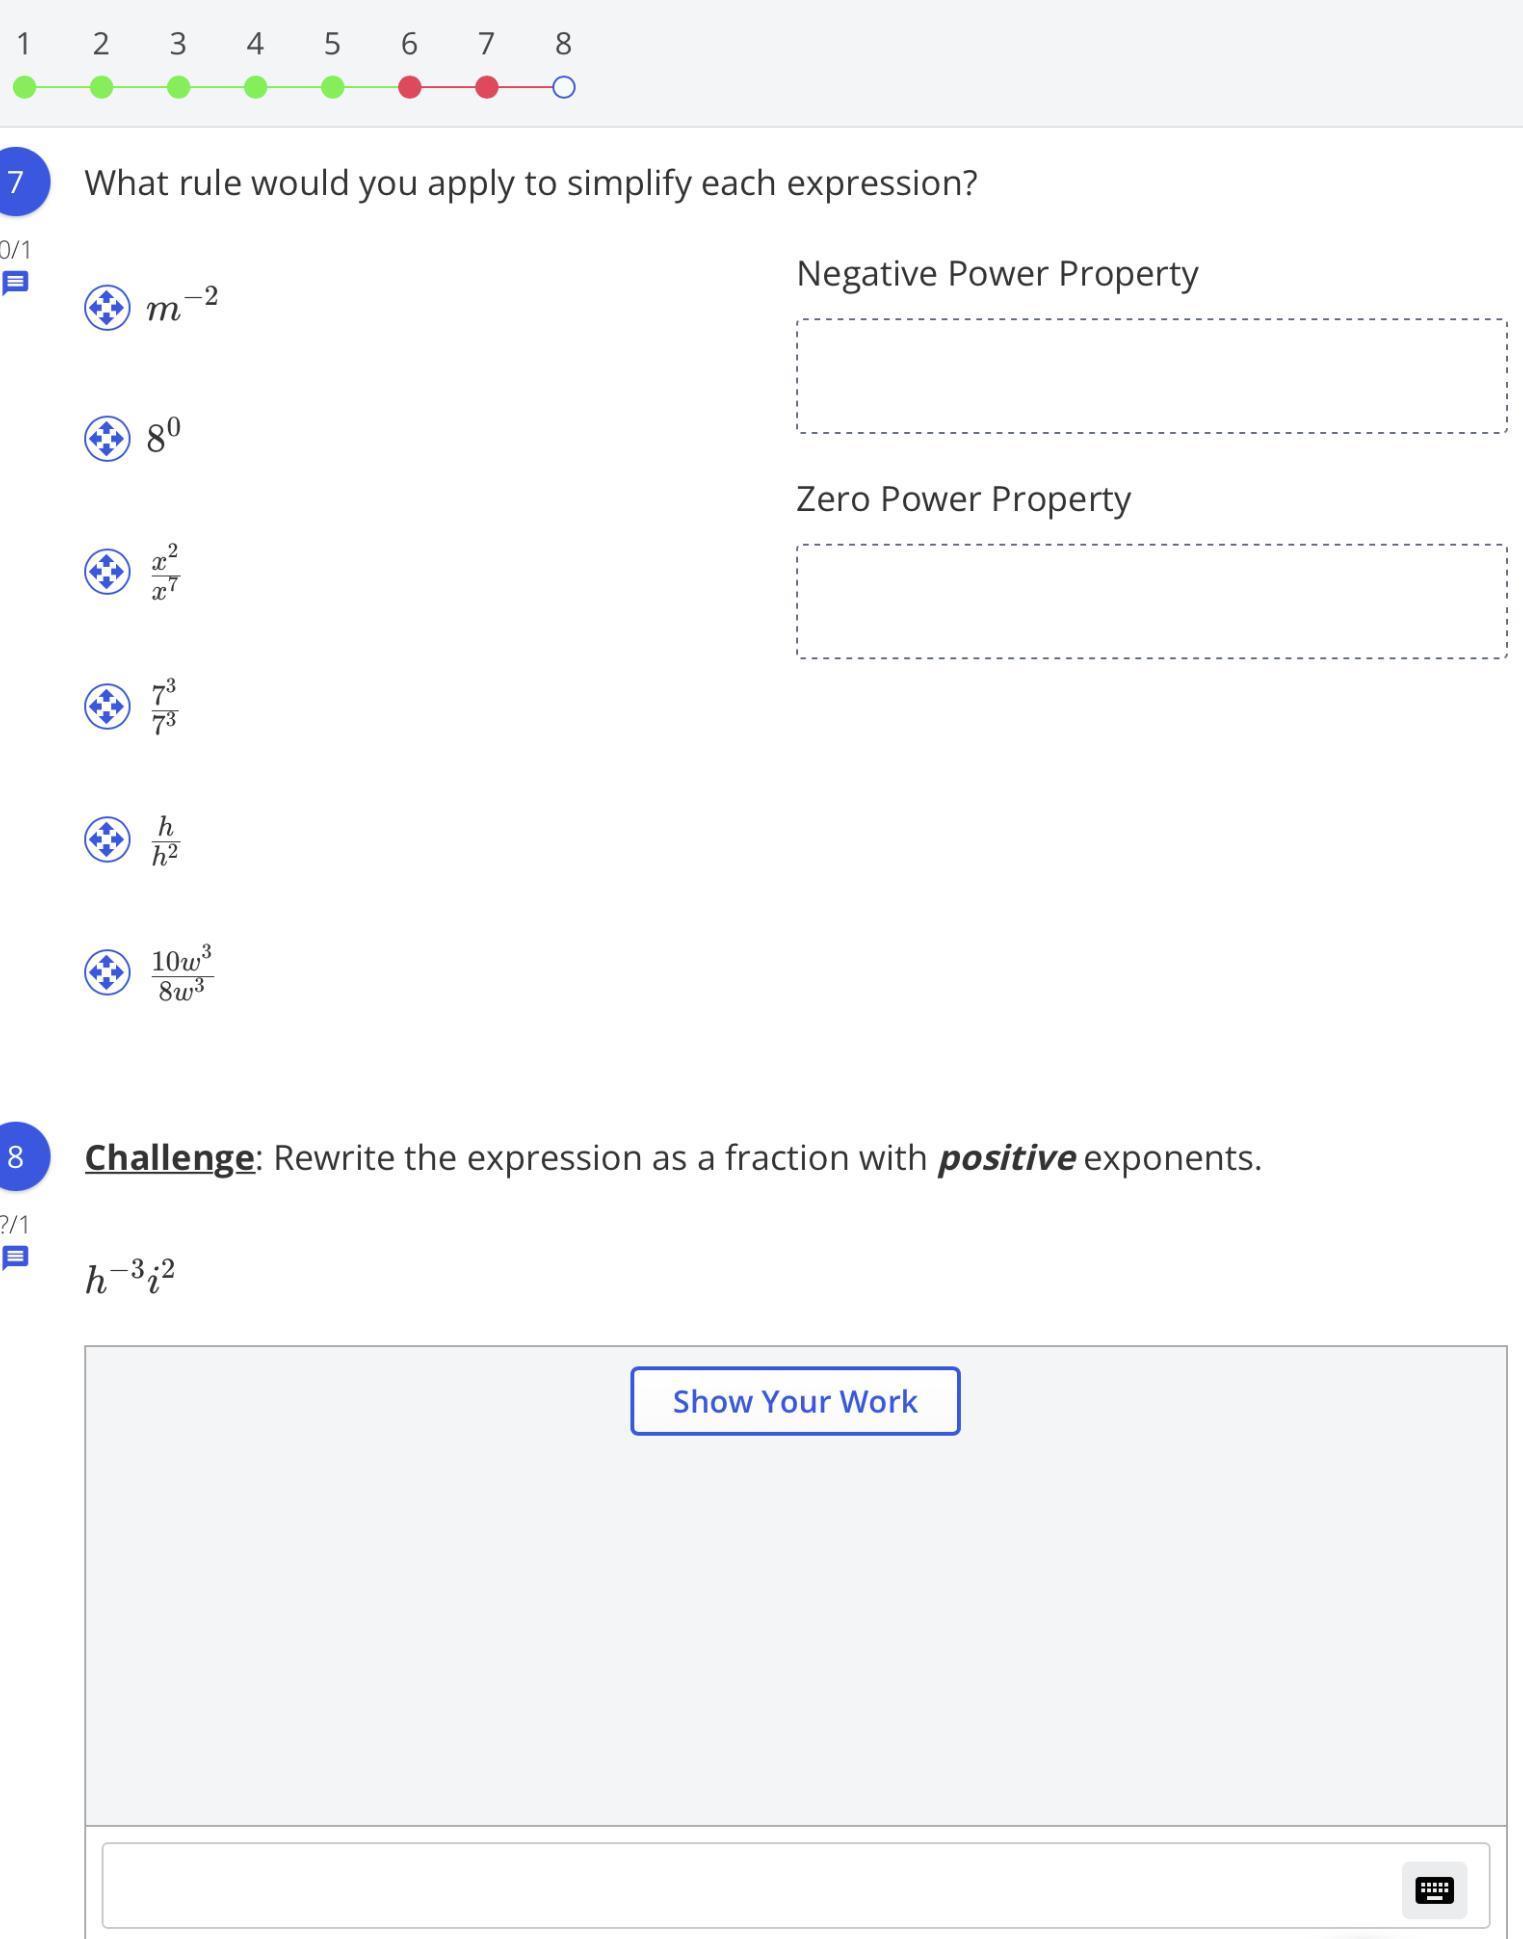Select the open question 8 progress dot
This screenshot has width=1523, height=1939.
[564, 88]
